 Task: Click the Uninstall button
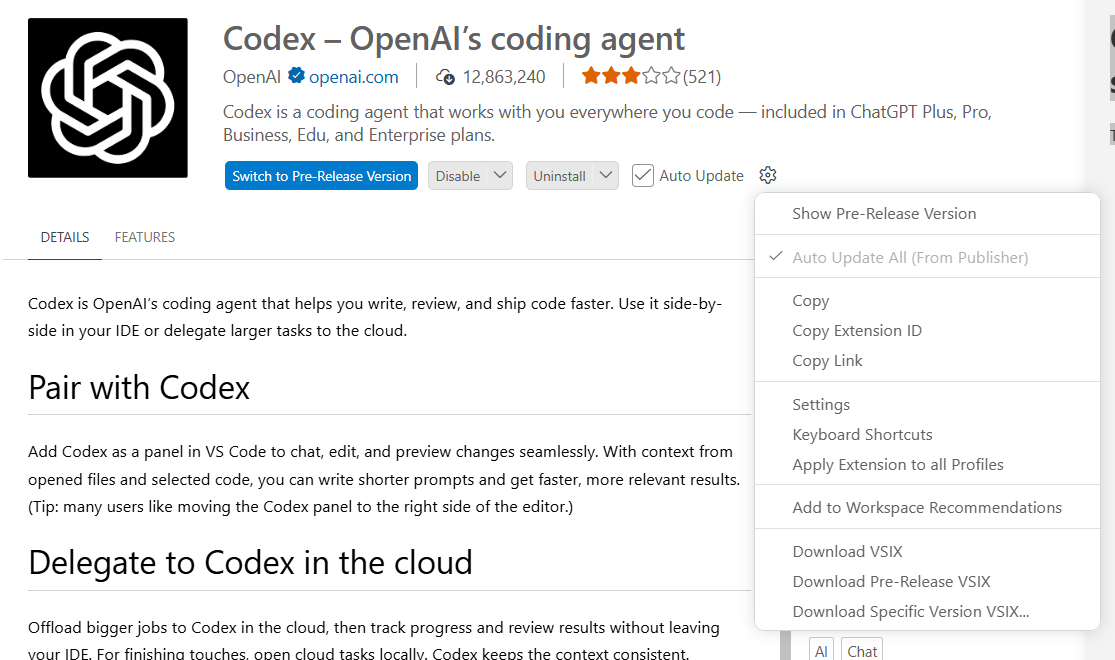click(x=559, y=176)
